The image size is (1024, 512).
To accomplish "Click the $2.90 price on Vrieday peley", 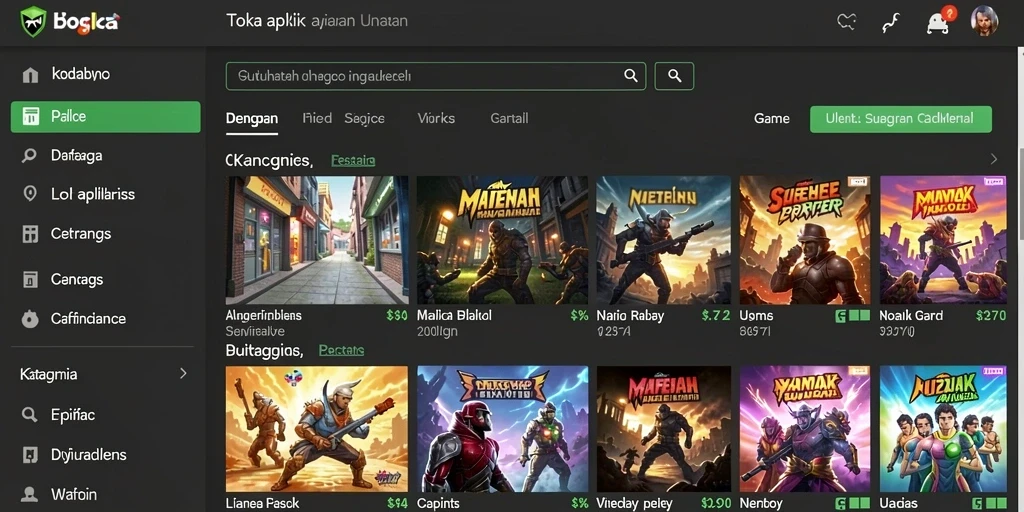I will click(x=716, y=504).
